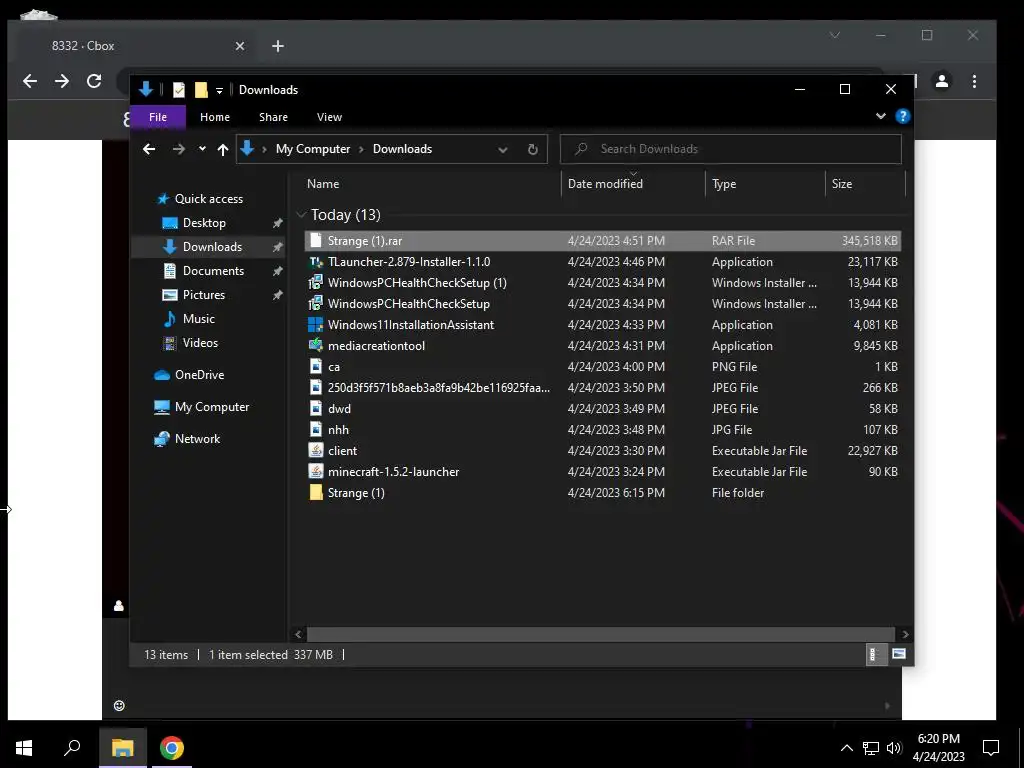Screen dimensions: 1024x768
Task: Click the Up one level arrow
Action: pyautogui.click(x=223, y=150)
